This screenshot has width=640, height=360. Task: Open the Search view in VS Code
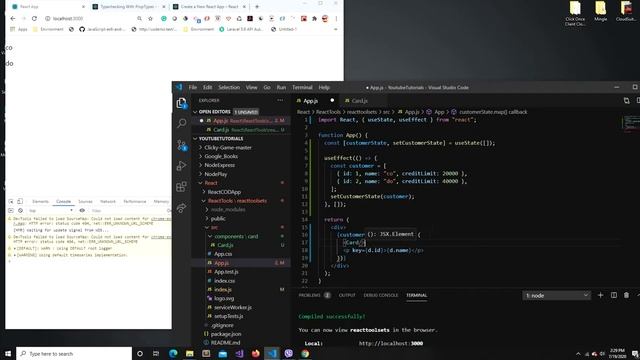[x=182, y=123]
